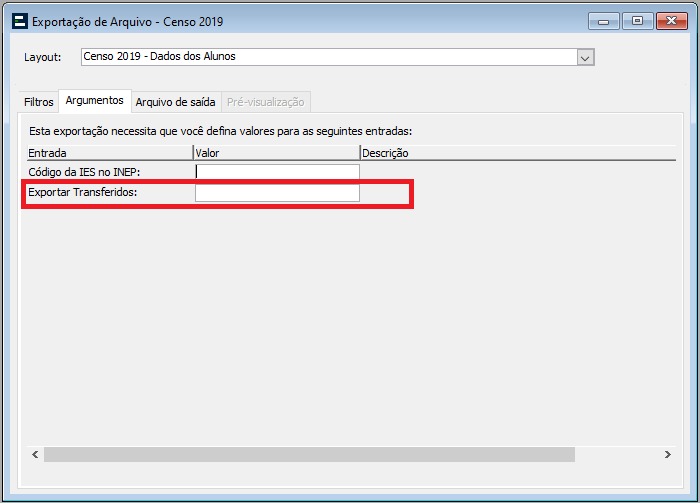Focus the Exportar Transferidos value field
Viewport: 700px width, 503px height.
coord(277,193)
